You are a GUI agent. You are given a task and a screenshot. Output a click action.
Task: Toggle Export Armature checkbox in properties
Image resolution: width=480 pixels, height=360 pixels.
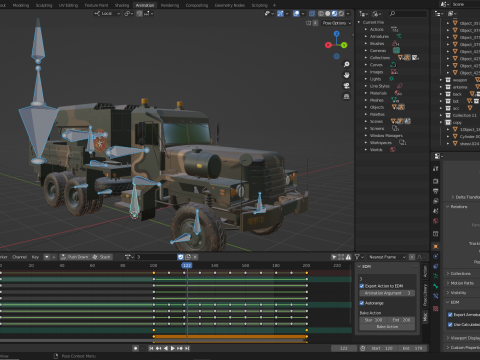tap(450, 315)
